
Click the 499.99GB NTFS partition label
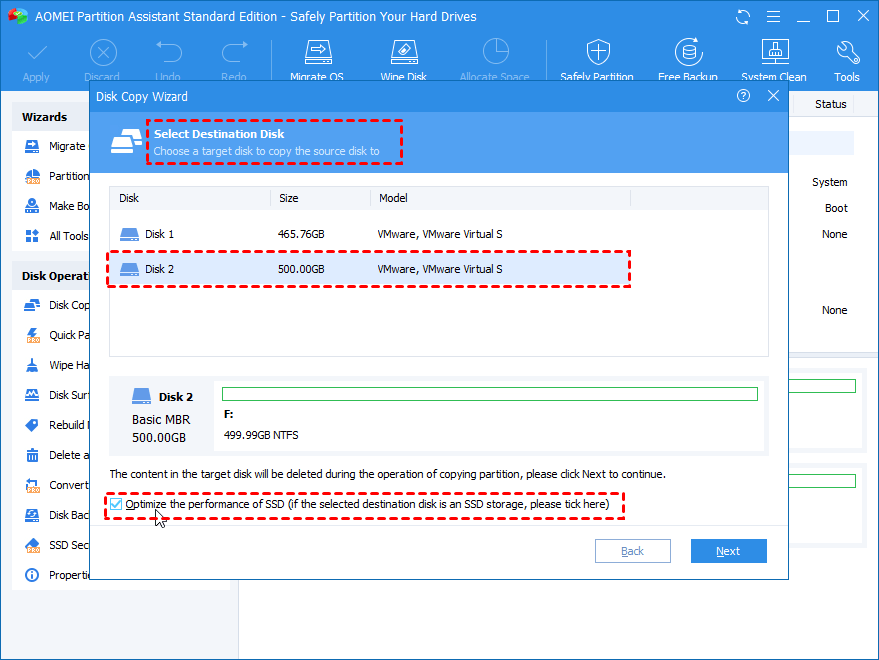pyautogui.click(x=261, y=435)
